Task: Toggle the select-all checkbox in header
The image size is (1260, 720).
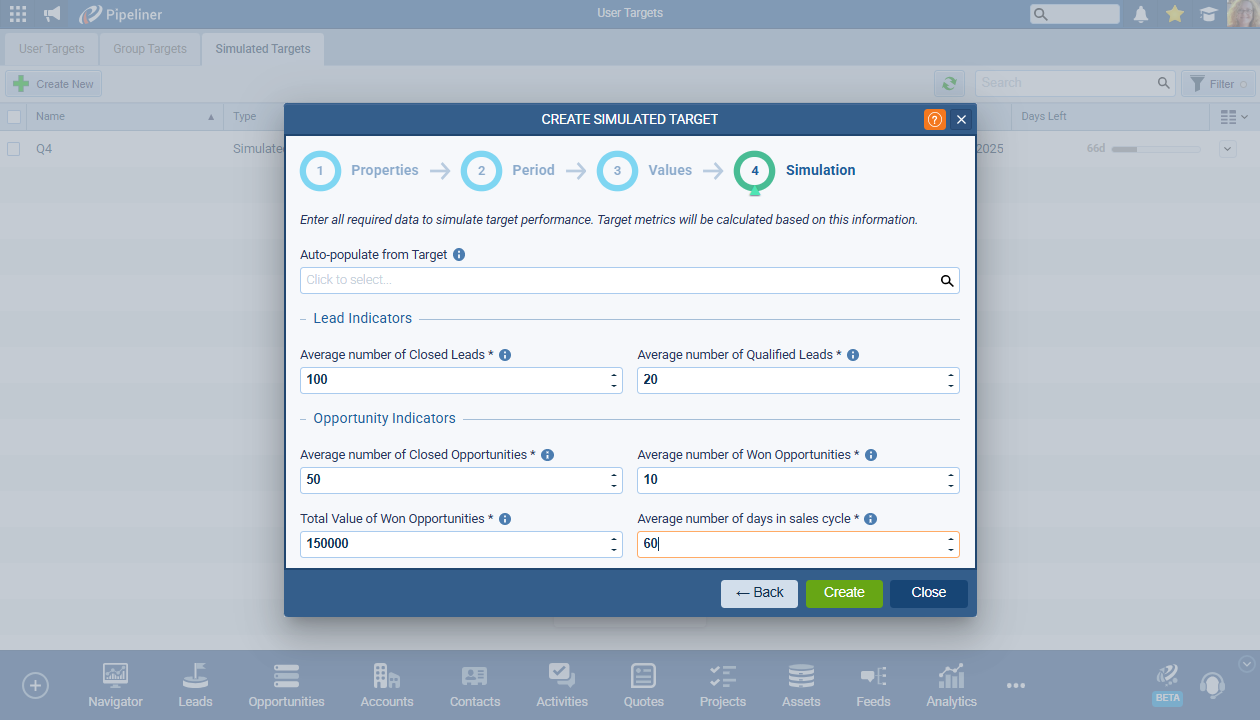Action: pos(14,117)
